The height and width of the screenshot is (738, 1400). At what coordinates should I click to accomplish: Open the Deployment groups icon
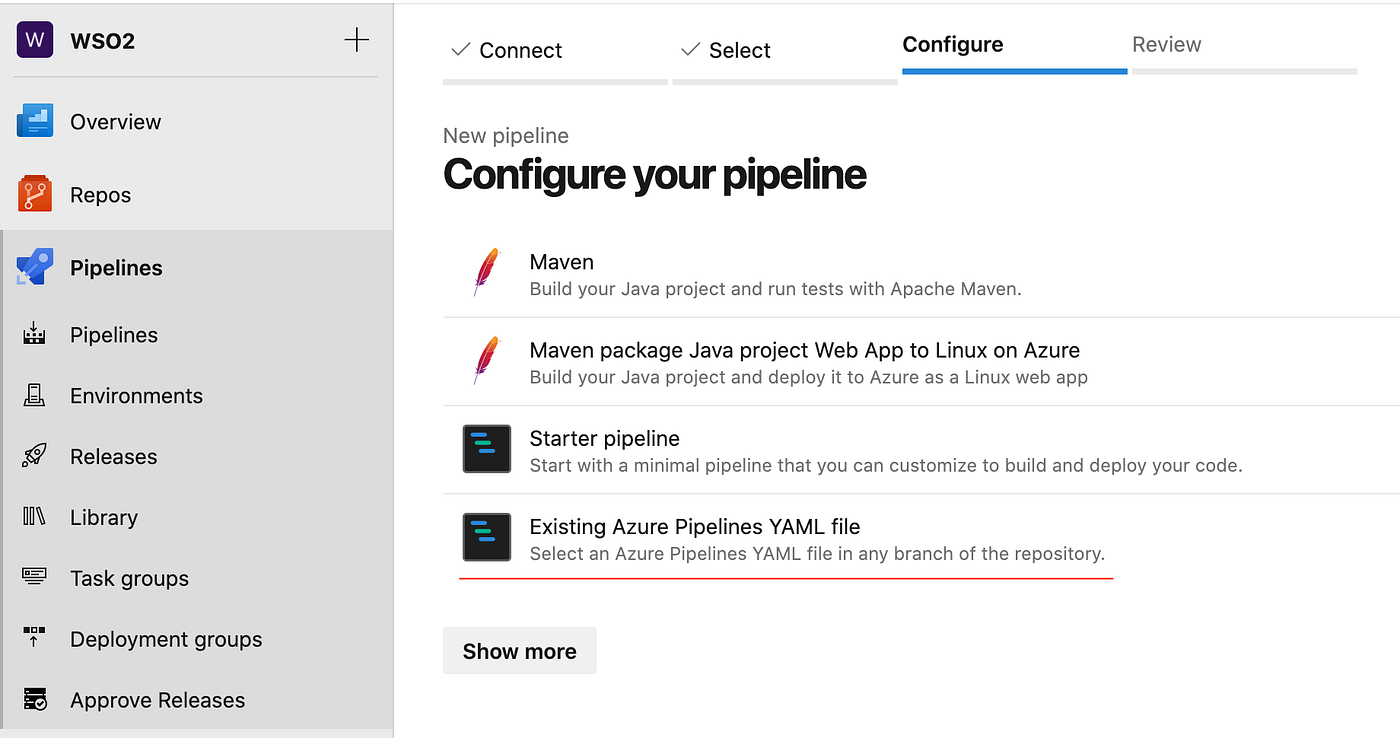click(x=35, y=639)
